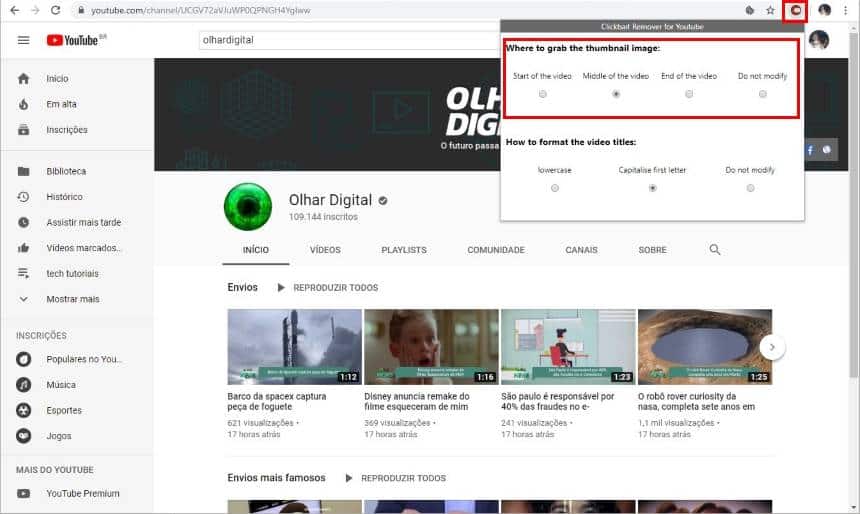Viewport: 860px width, 514px height.
Task: Bookmark this page with the star icon
Action: pyautogui.click(x=771, y=10)
